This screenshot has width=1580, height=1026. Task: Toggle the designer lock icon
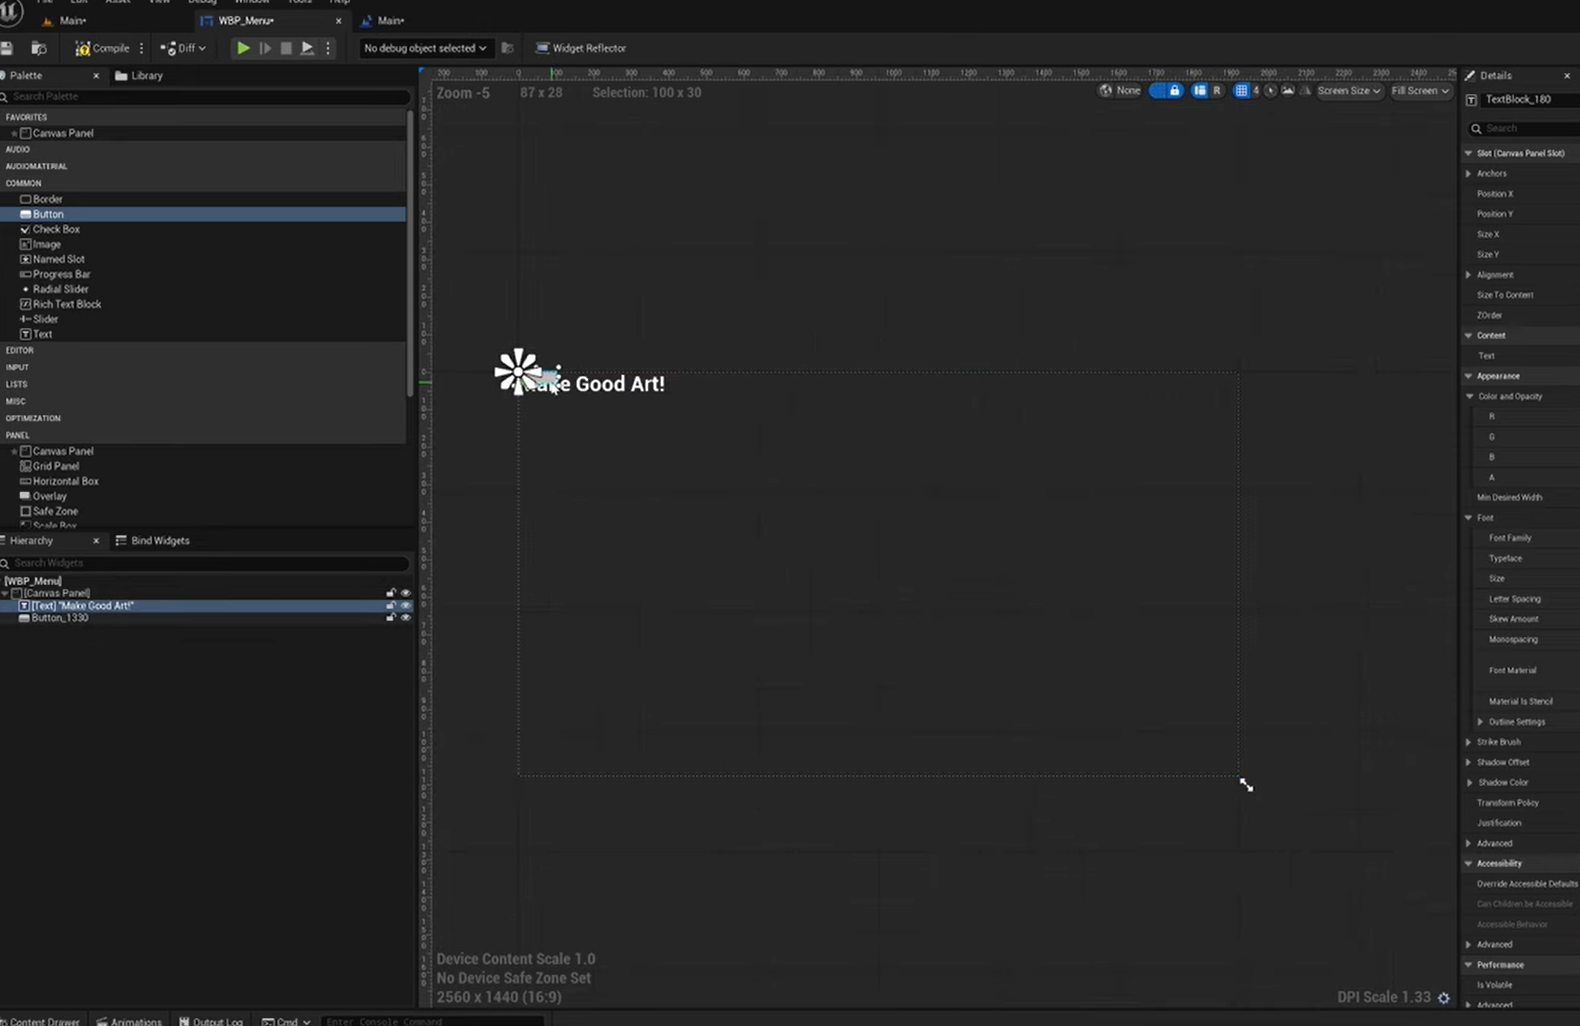1175,90
